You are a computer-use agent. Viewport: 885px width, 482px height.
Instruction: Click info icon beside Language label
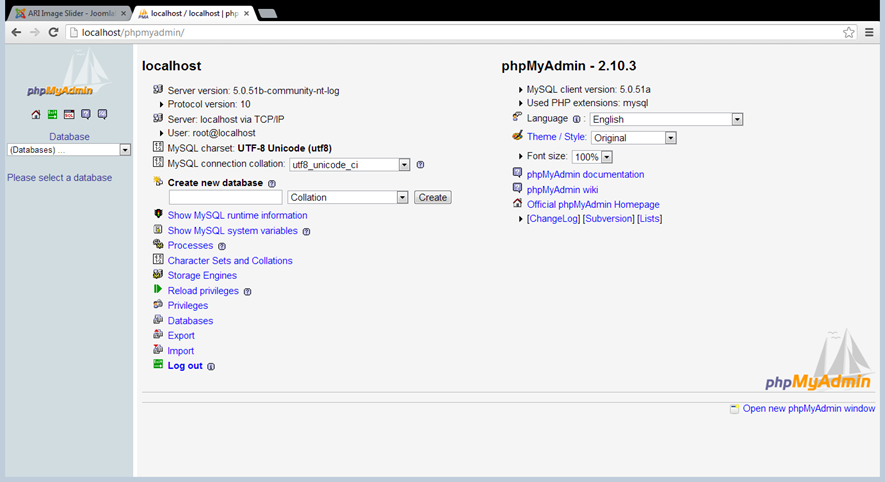576,119
